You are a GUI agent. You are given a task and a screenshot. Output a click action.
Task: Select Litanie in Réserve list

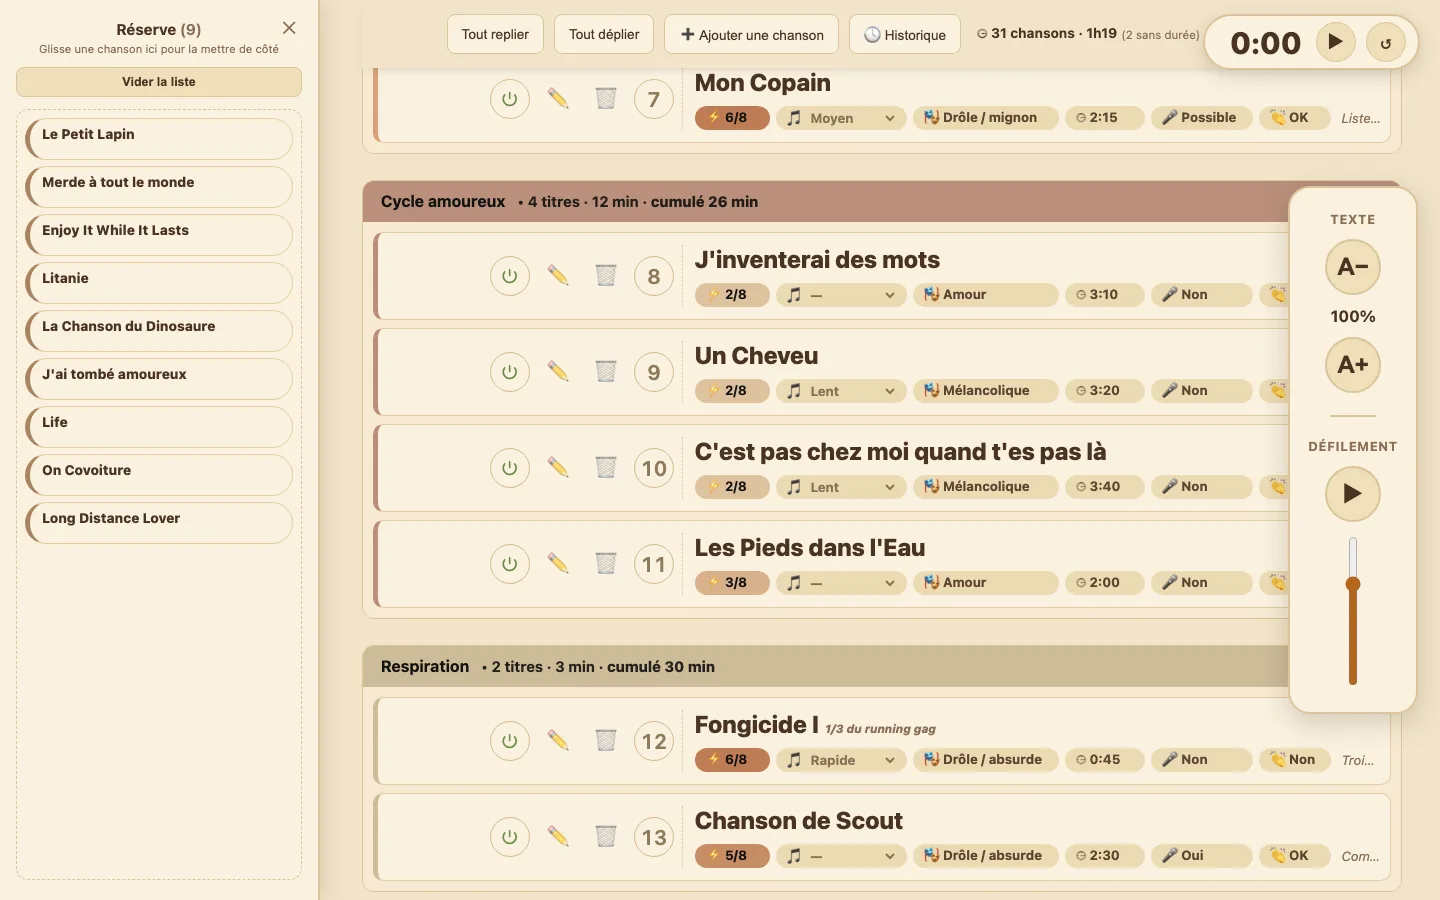[159, 283]
